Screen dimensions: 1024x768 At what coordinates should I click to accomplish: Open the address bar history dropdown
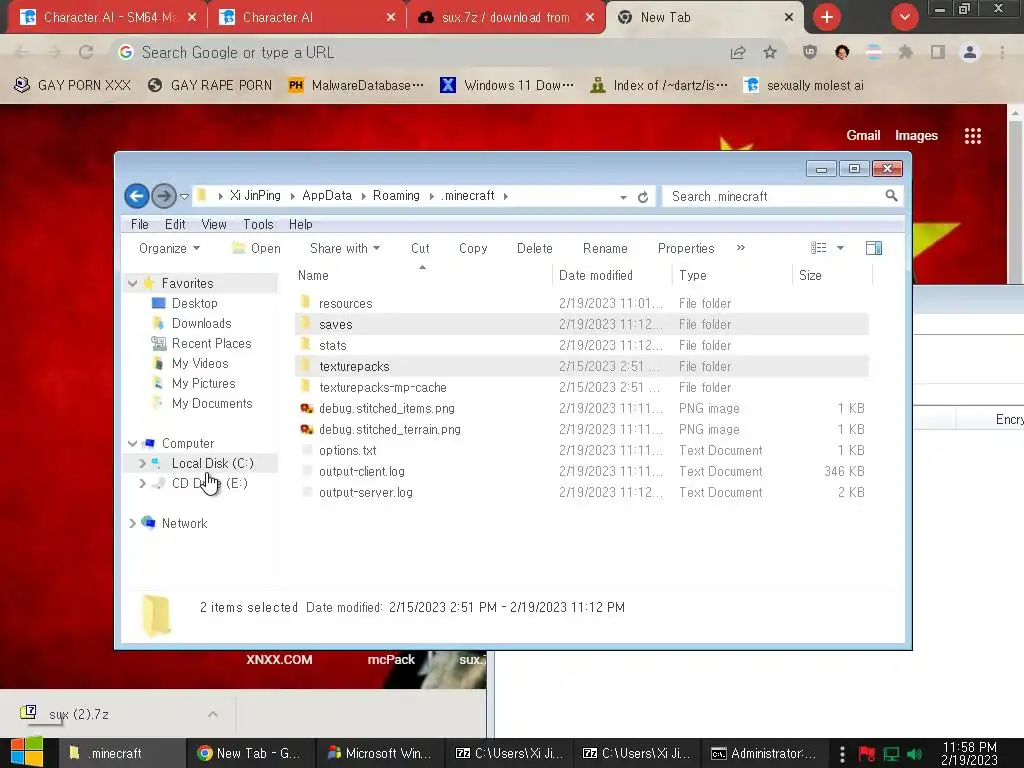point(623,197)
